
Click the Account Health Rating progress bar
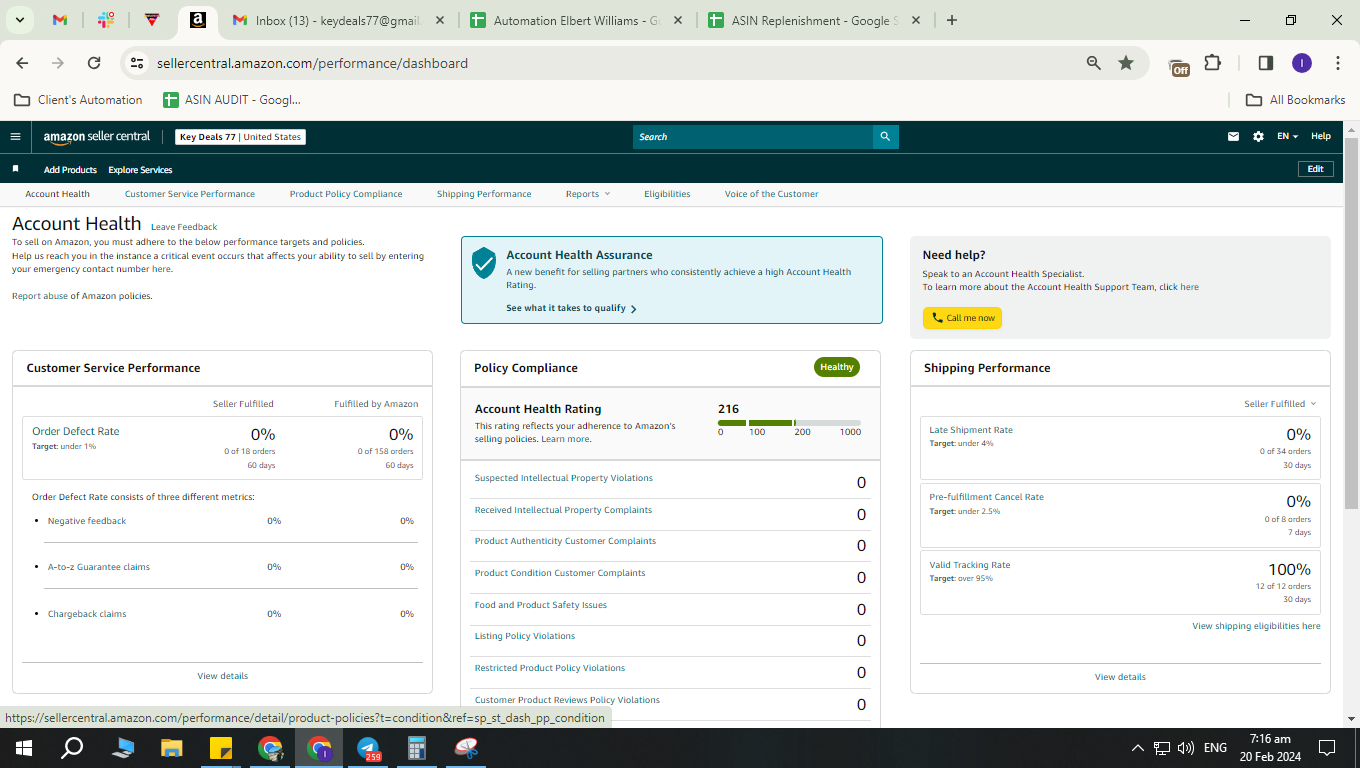(789, 423)
